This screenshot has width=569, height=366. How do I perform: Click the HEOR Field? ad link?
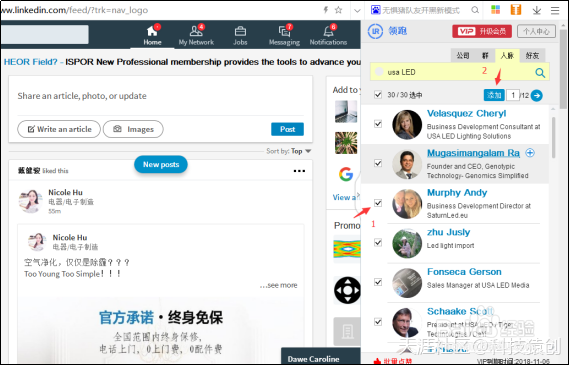pyautogui.click(x=31, y=62)
